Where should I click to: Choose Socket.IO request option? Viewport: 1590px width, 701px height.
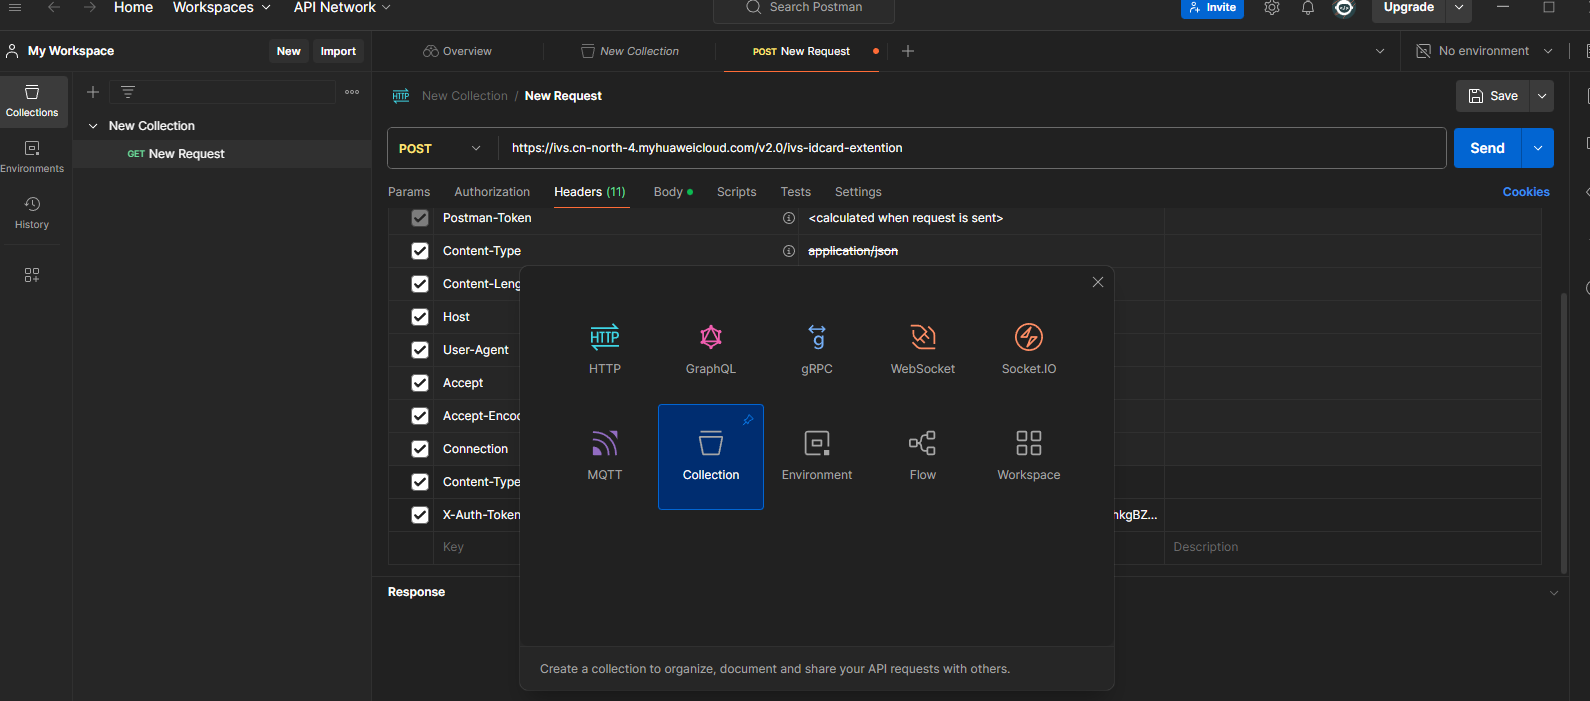tap(1029, 350)
